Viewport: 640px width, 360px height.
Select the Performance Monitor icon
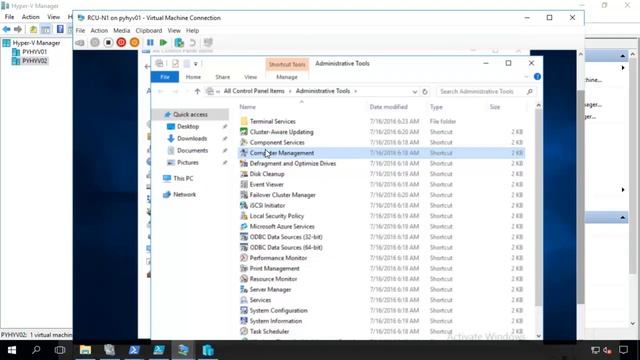244,258
